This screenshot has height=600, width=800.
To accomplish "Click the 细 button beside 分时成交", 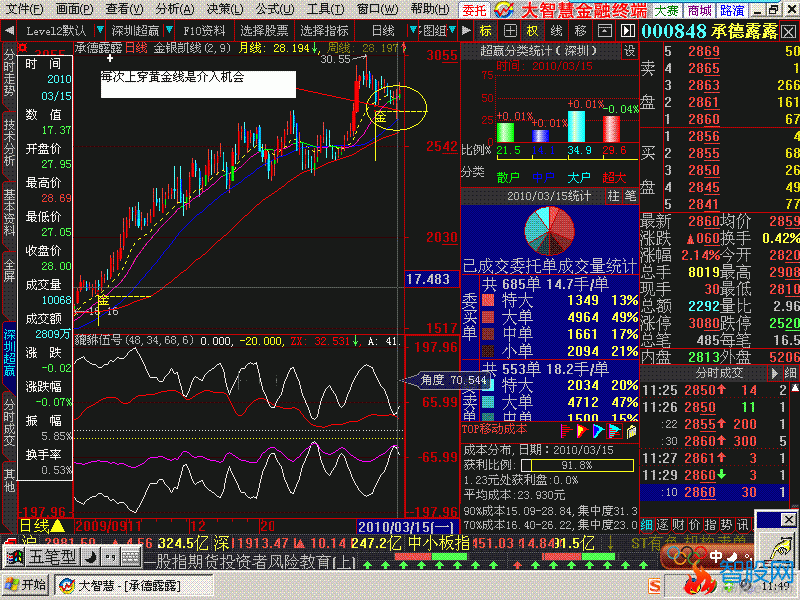I will point(790,373).
